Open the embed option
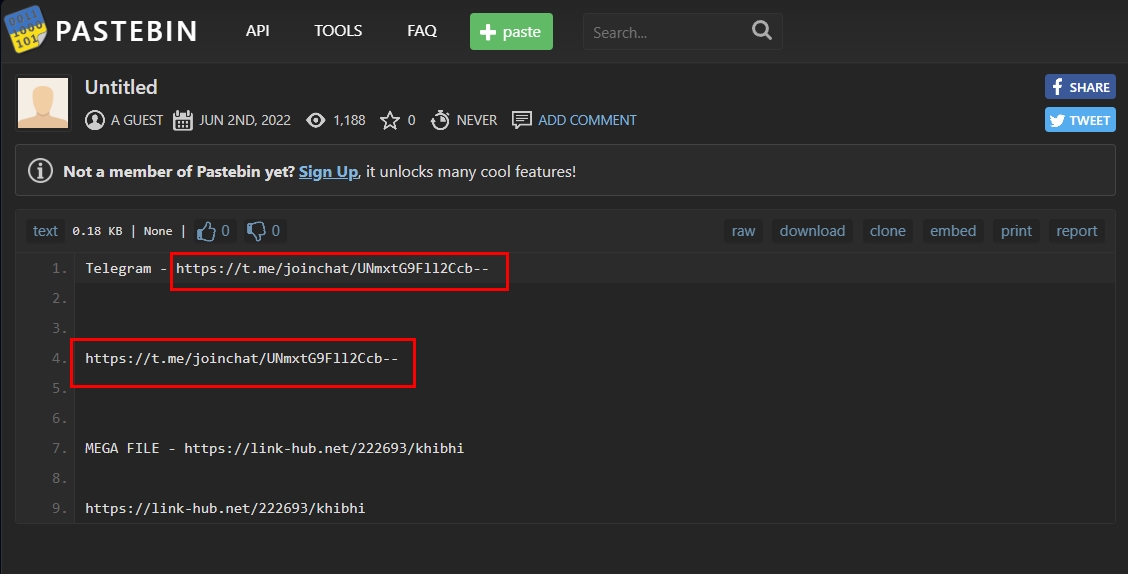This screenshot has width=1128, height=574. tap(953, 231)
